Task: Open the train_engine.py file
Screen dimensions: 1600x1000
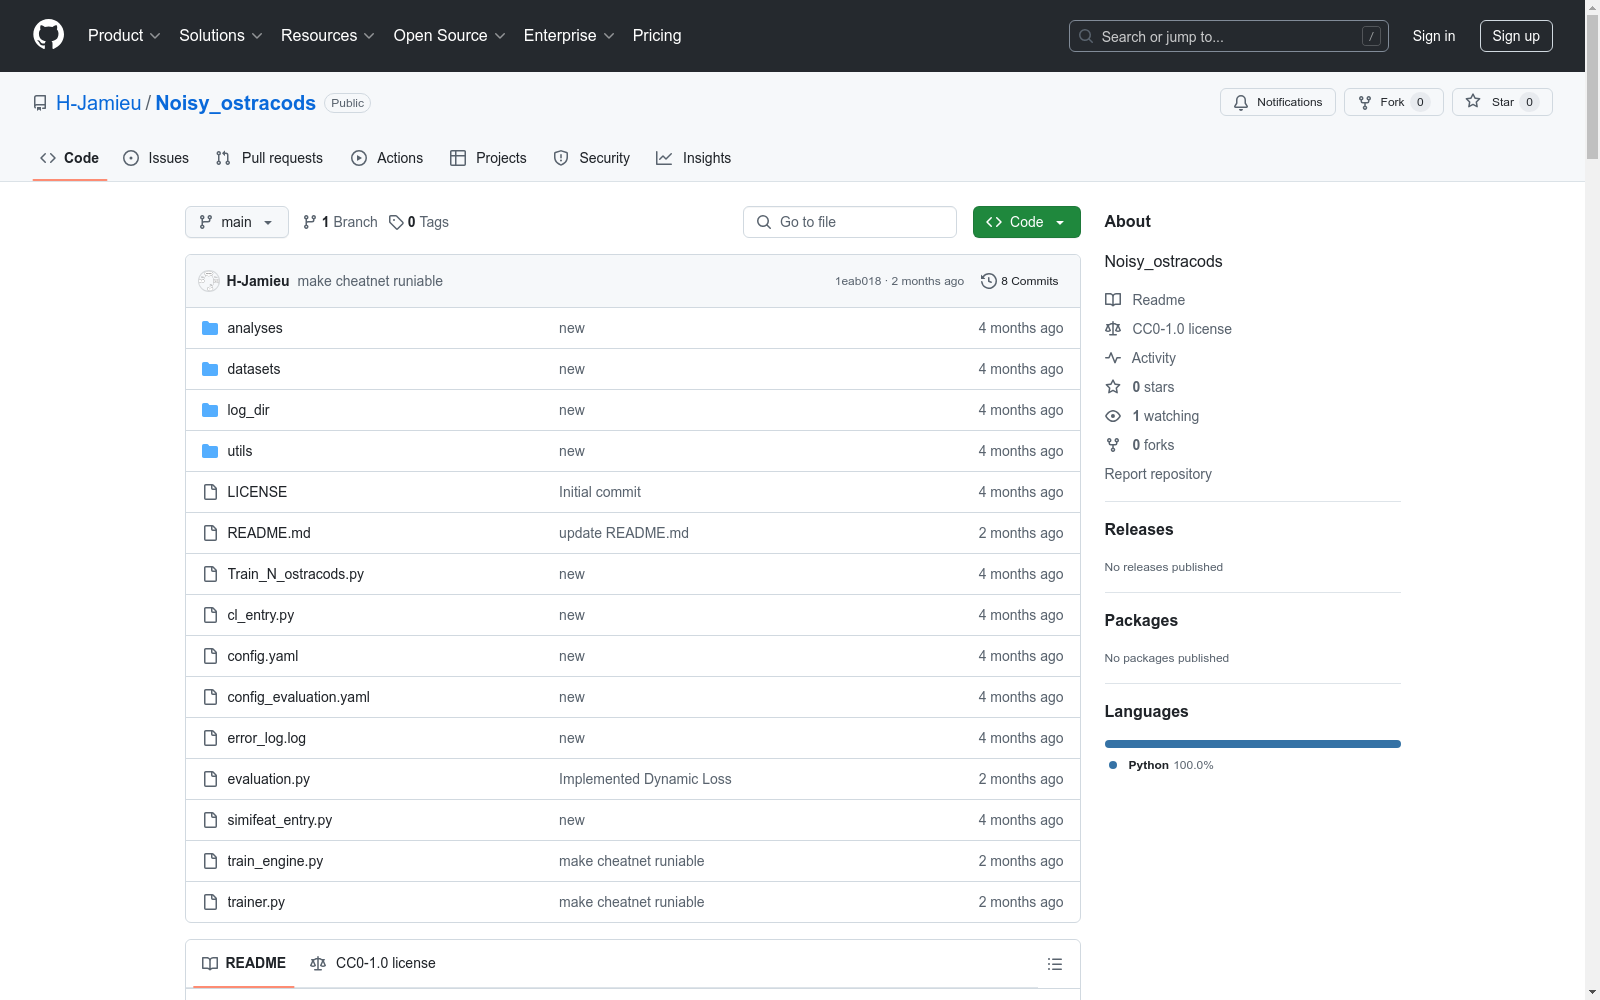Action: 275,861
